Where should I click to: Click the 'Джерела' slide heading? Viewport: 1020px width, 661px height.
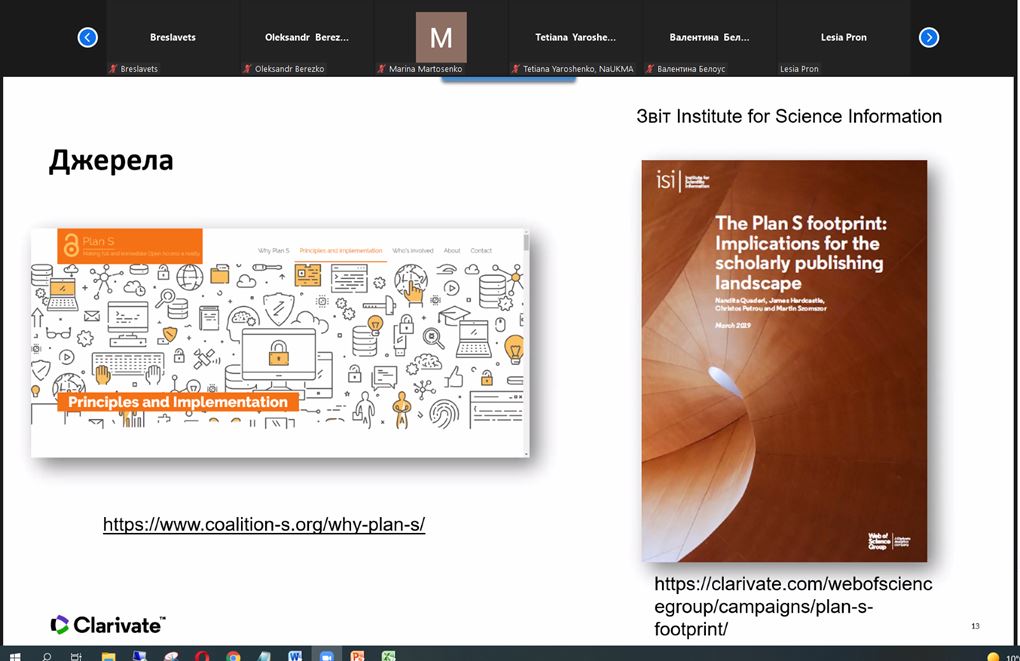[111, 161]
